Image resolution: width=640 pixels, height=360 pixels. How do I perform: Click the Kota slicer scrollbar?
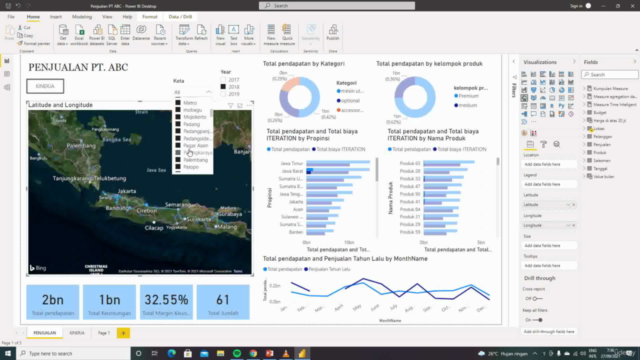[x=211, y=112]
